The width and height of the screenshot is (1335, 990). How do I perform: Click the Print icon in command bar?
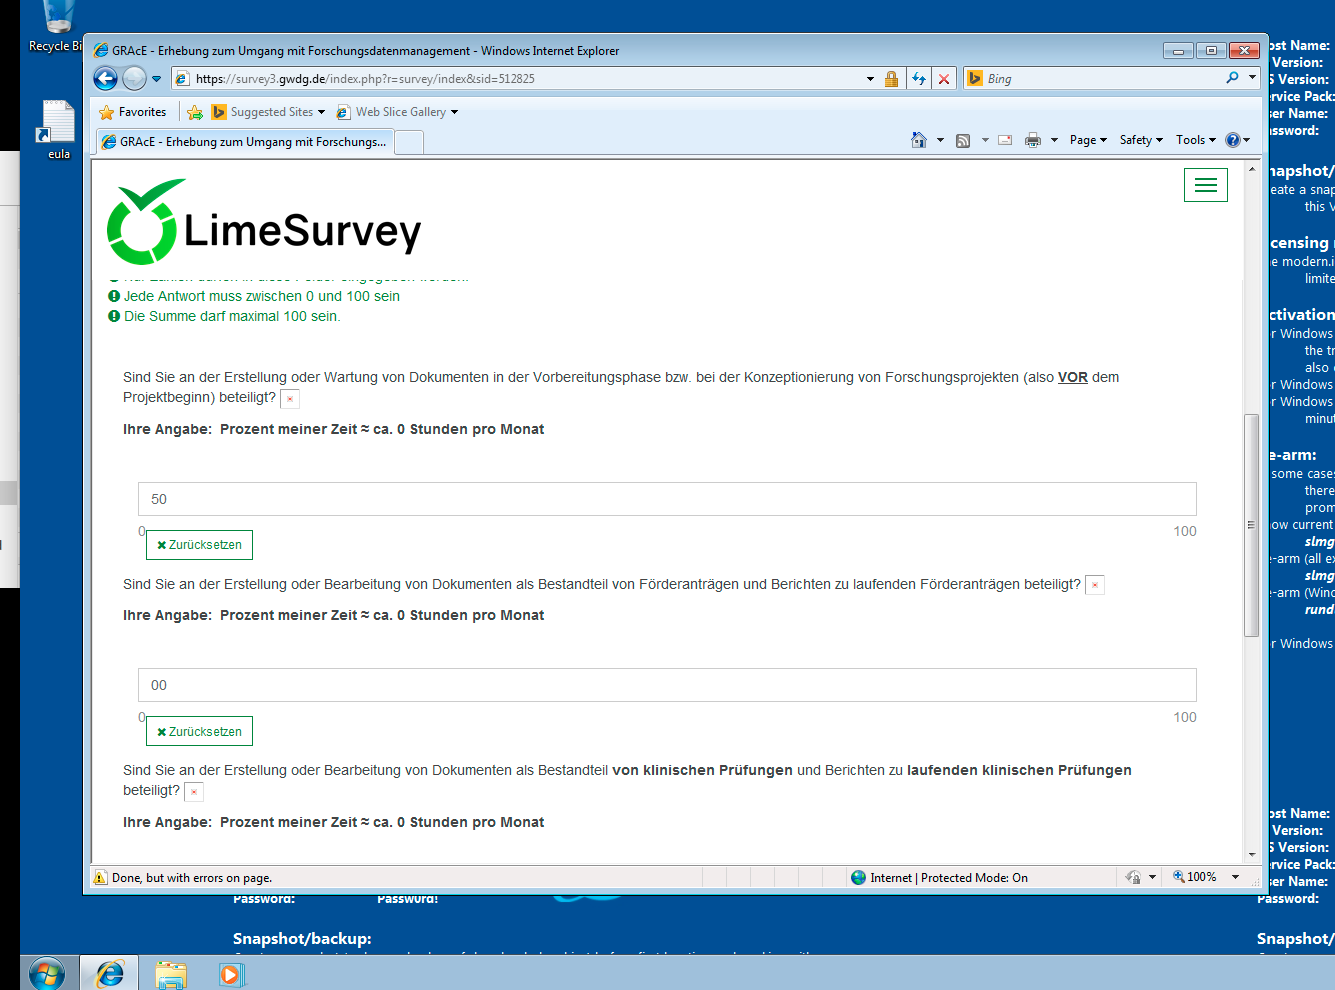pyautogui.click(x=1033, y=140)
